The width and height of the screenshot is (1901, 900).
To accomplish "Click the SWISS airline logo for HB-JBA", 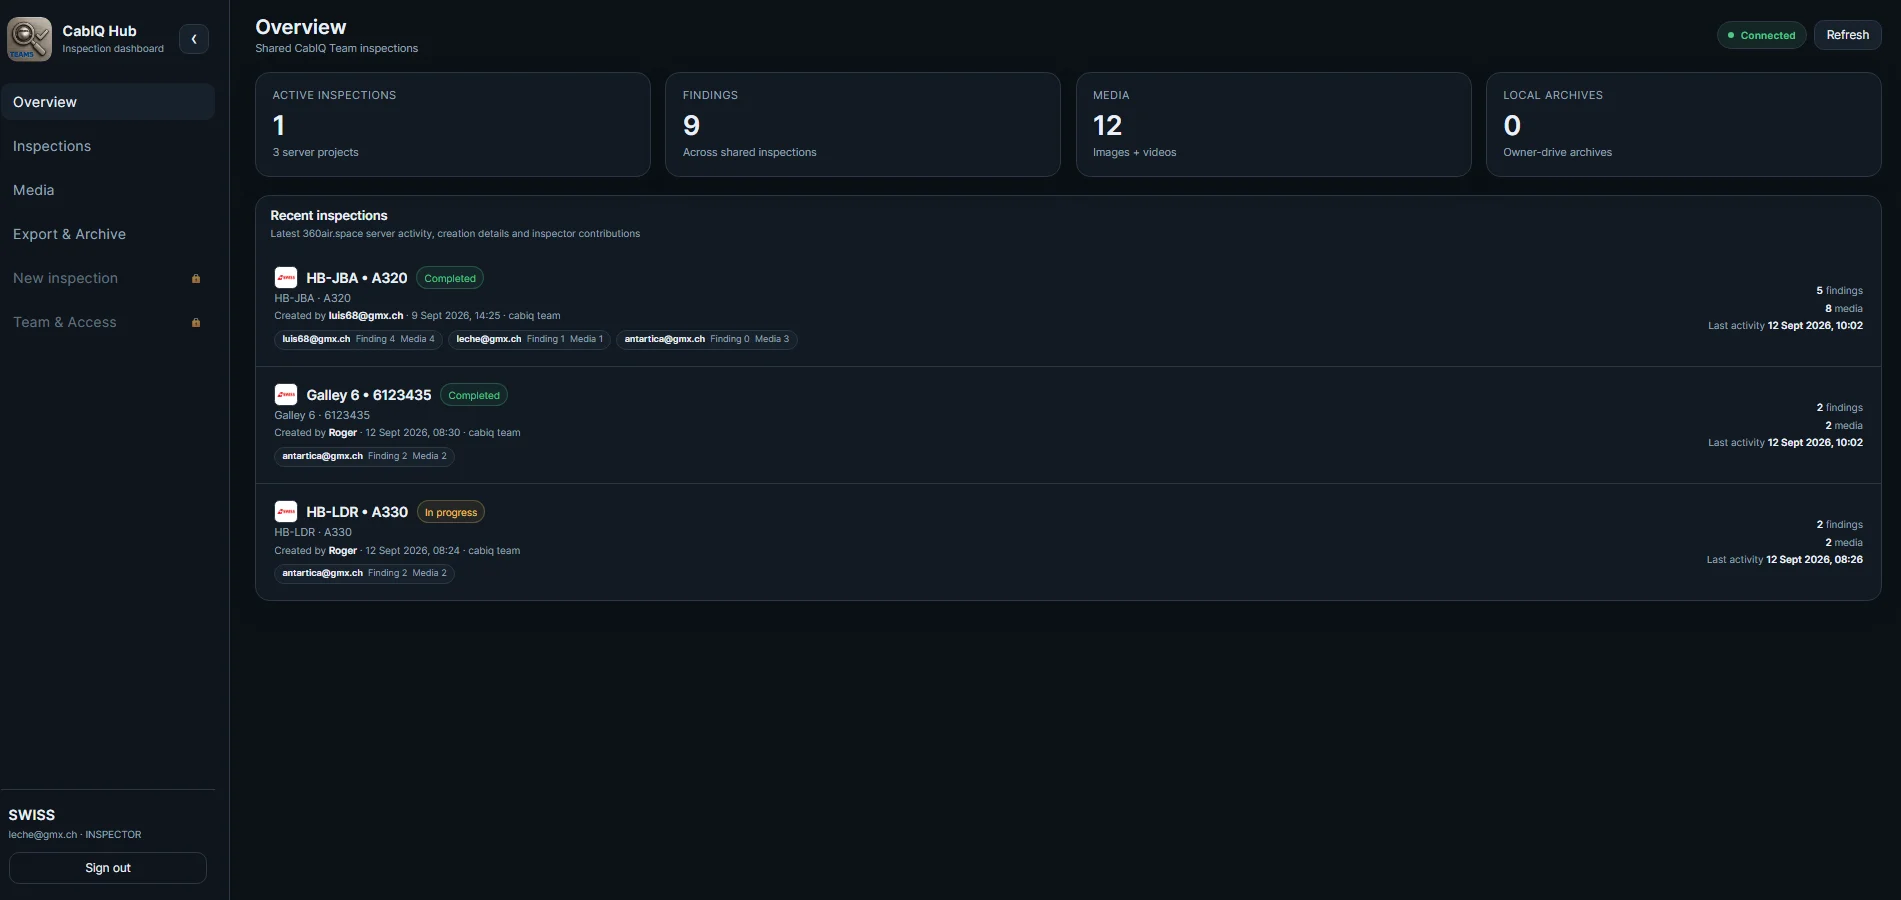I will 286,278.
